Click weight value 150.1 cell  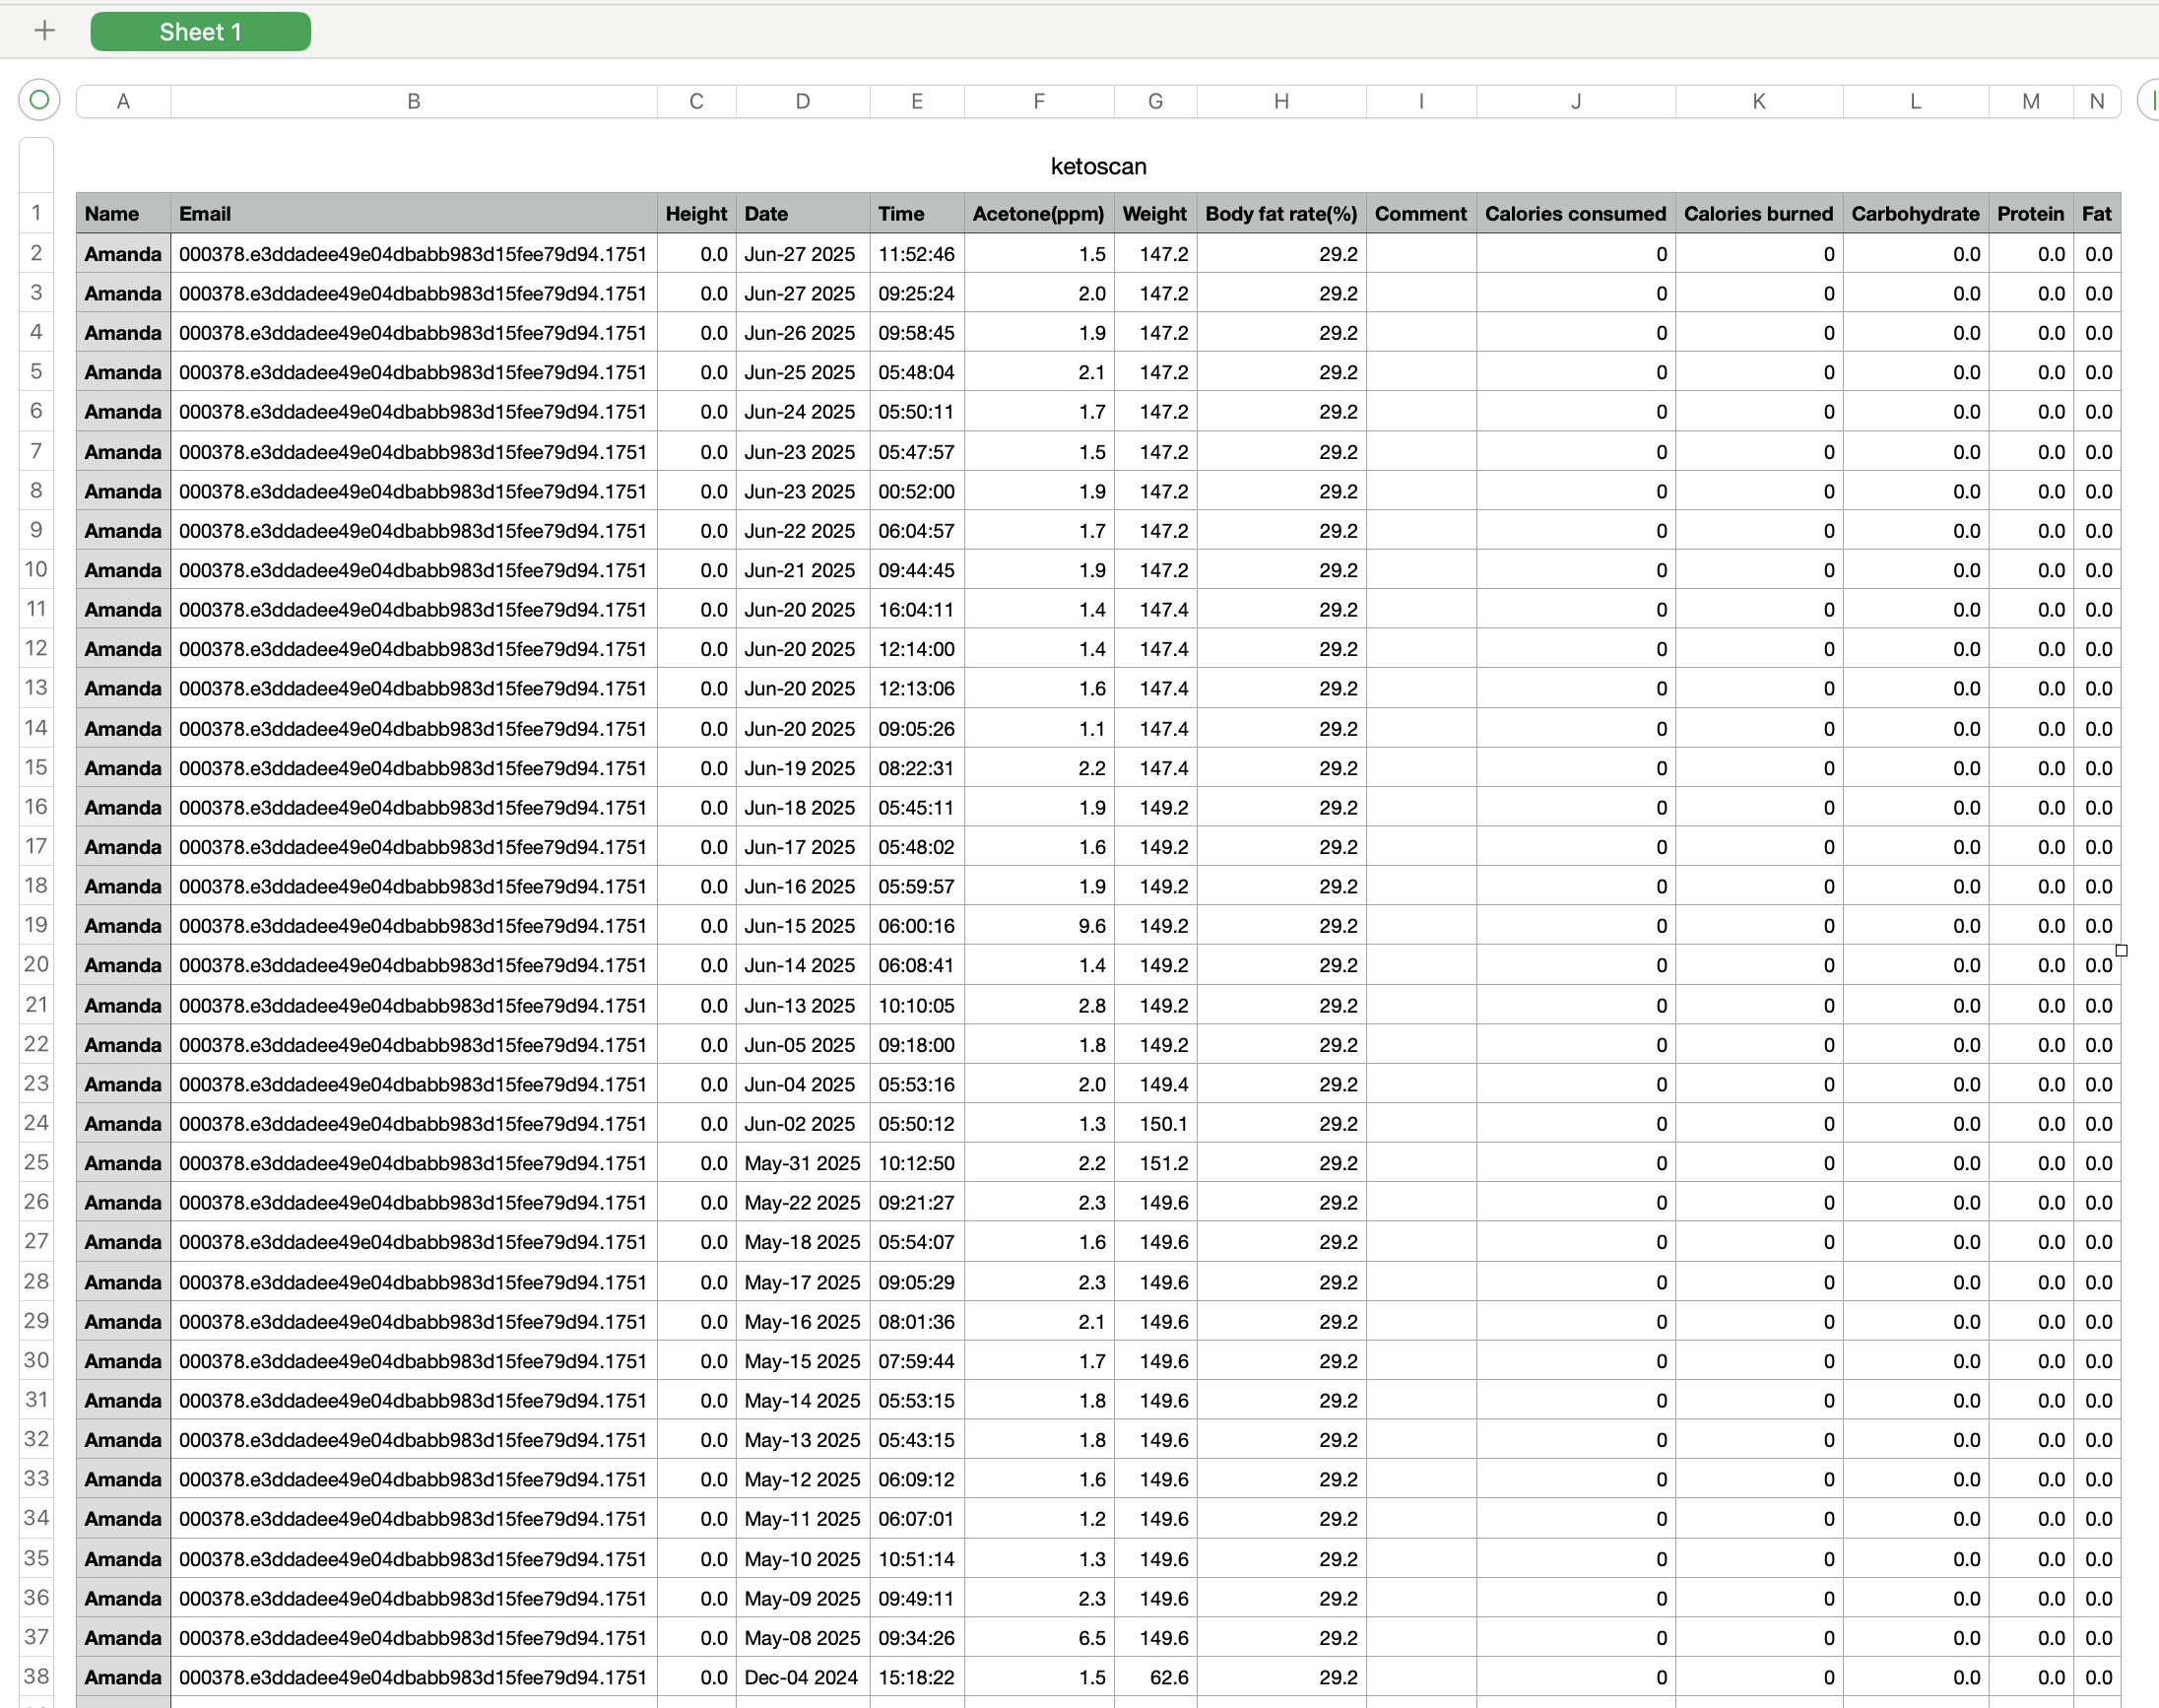[x=1155, y=1124]
